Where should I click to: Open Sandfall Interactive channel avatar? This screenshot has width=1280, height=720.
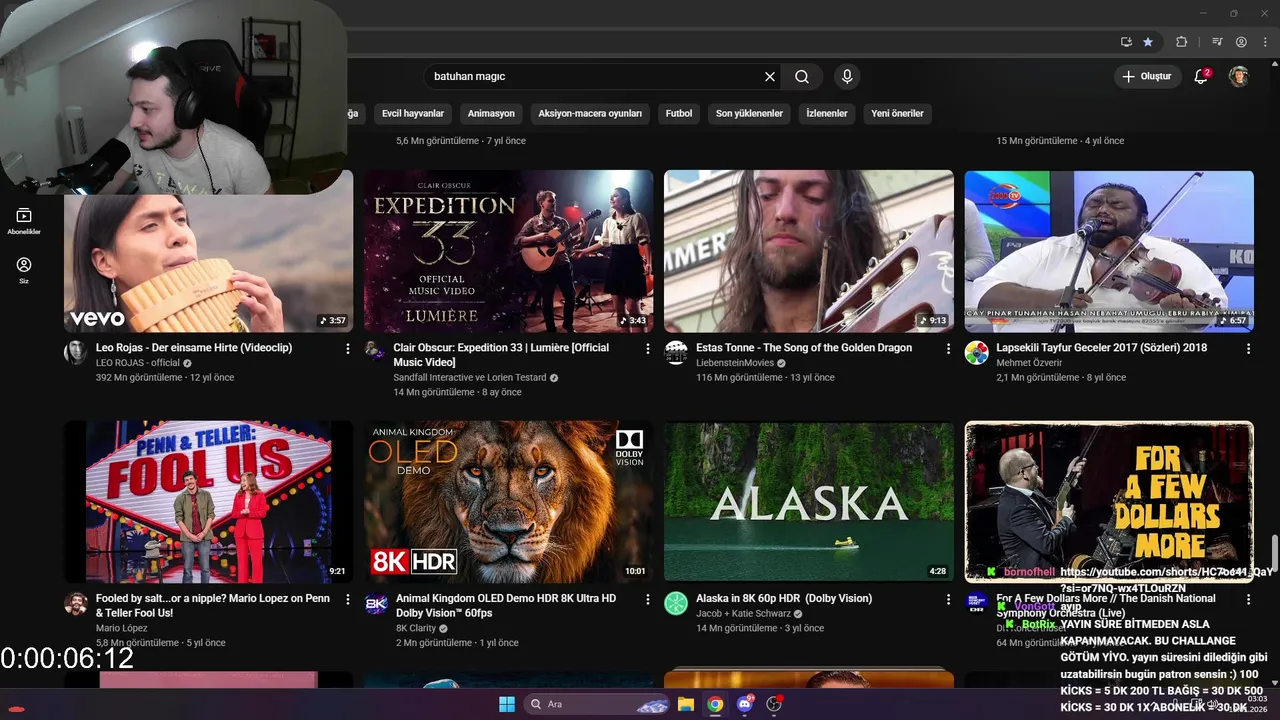click(374, 351)
